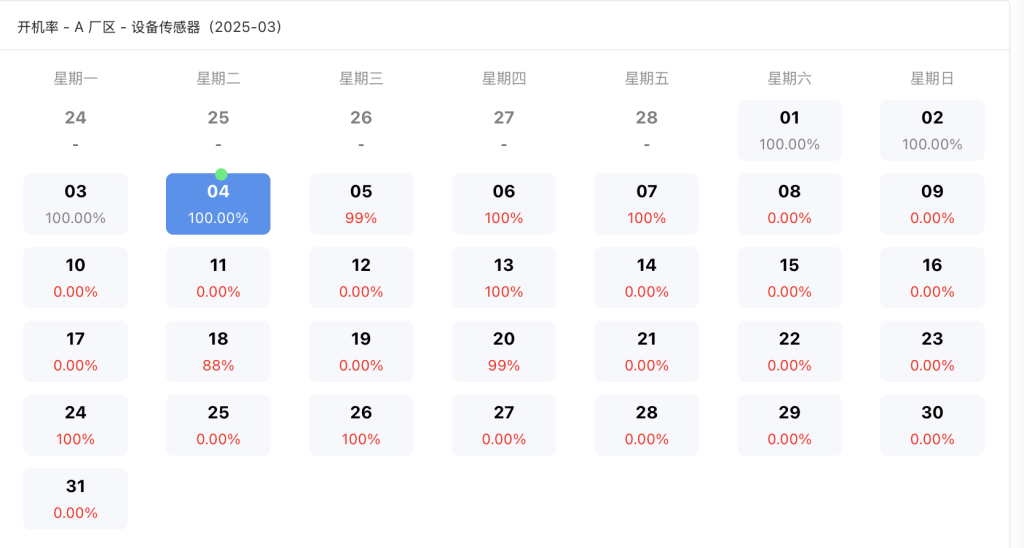Select day 02 on Sunday column
The image size is (1024, 548).
932,130
